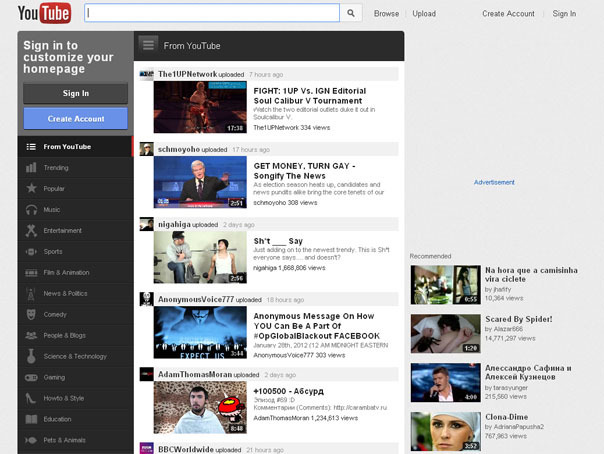Click the Howto & Style shoe icon
604x454 pixels.
[x=31, y=398]
